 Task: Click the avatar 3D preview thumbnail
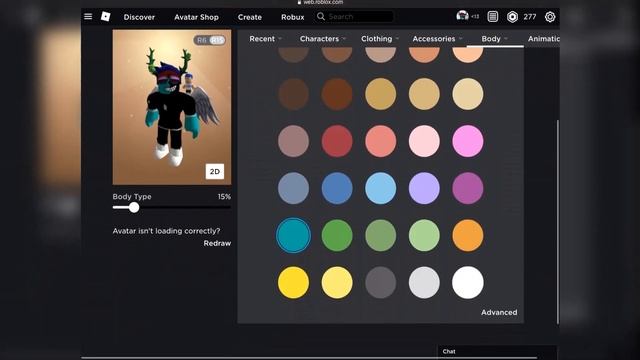pos(172,107)
